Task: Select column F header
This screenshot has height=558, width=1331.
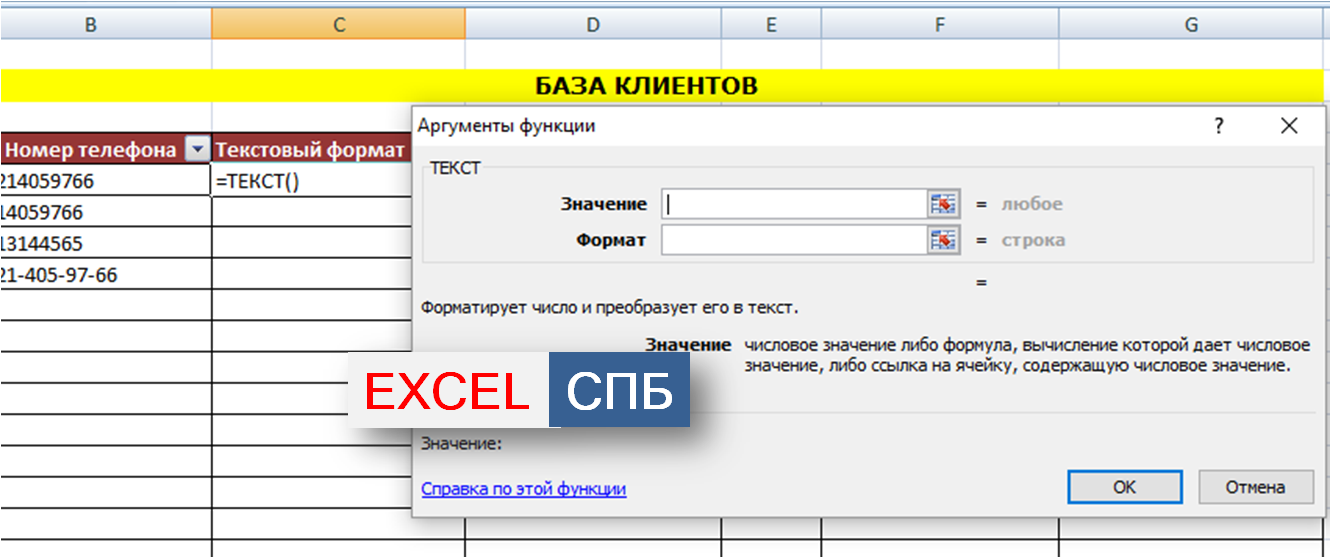Action: pyautogui.click(x=939, y=25)
